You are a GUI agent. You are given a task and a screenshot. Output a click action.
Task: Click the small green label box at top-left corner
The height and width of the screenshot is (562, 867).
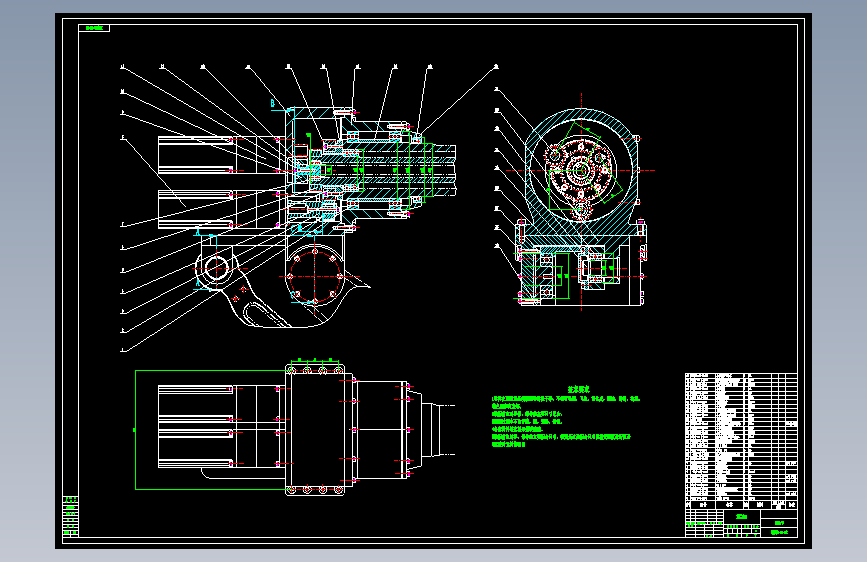tap(95, 28)
